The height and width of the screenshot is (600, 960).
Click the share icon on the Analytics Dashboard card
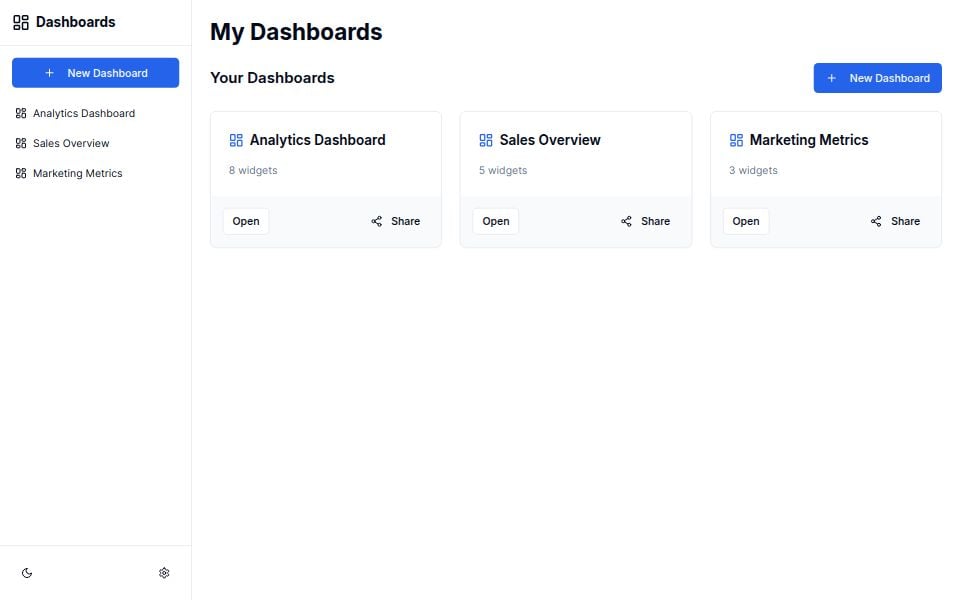coord(377,221)
